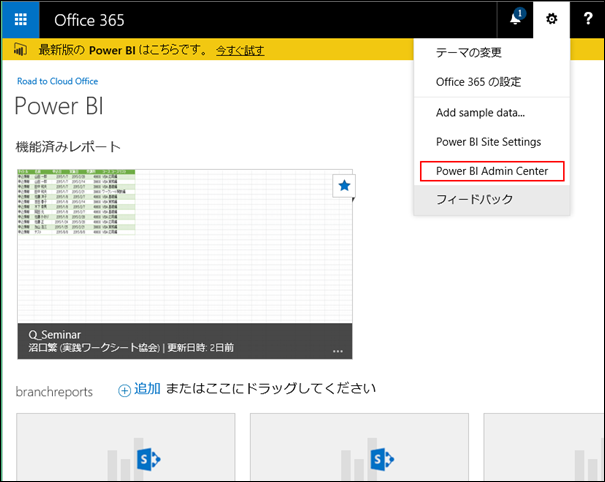Click the Q_Seminar report title
This screenshot has width=605, height=482.
(54, 335)
